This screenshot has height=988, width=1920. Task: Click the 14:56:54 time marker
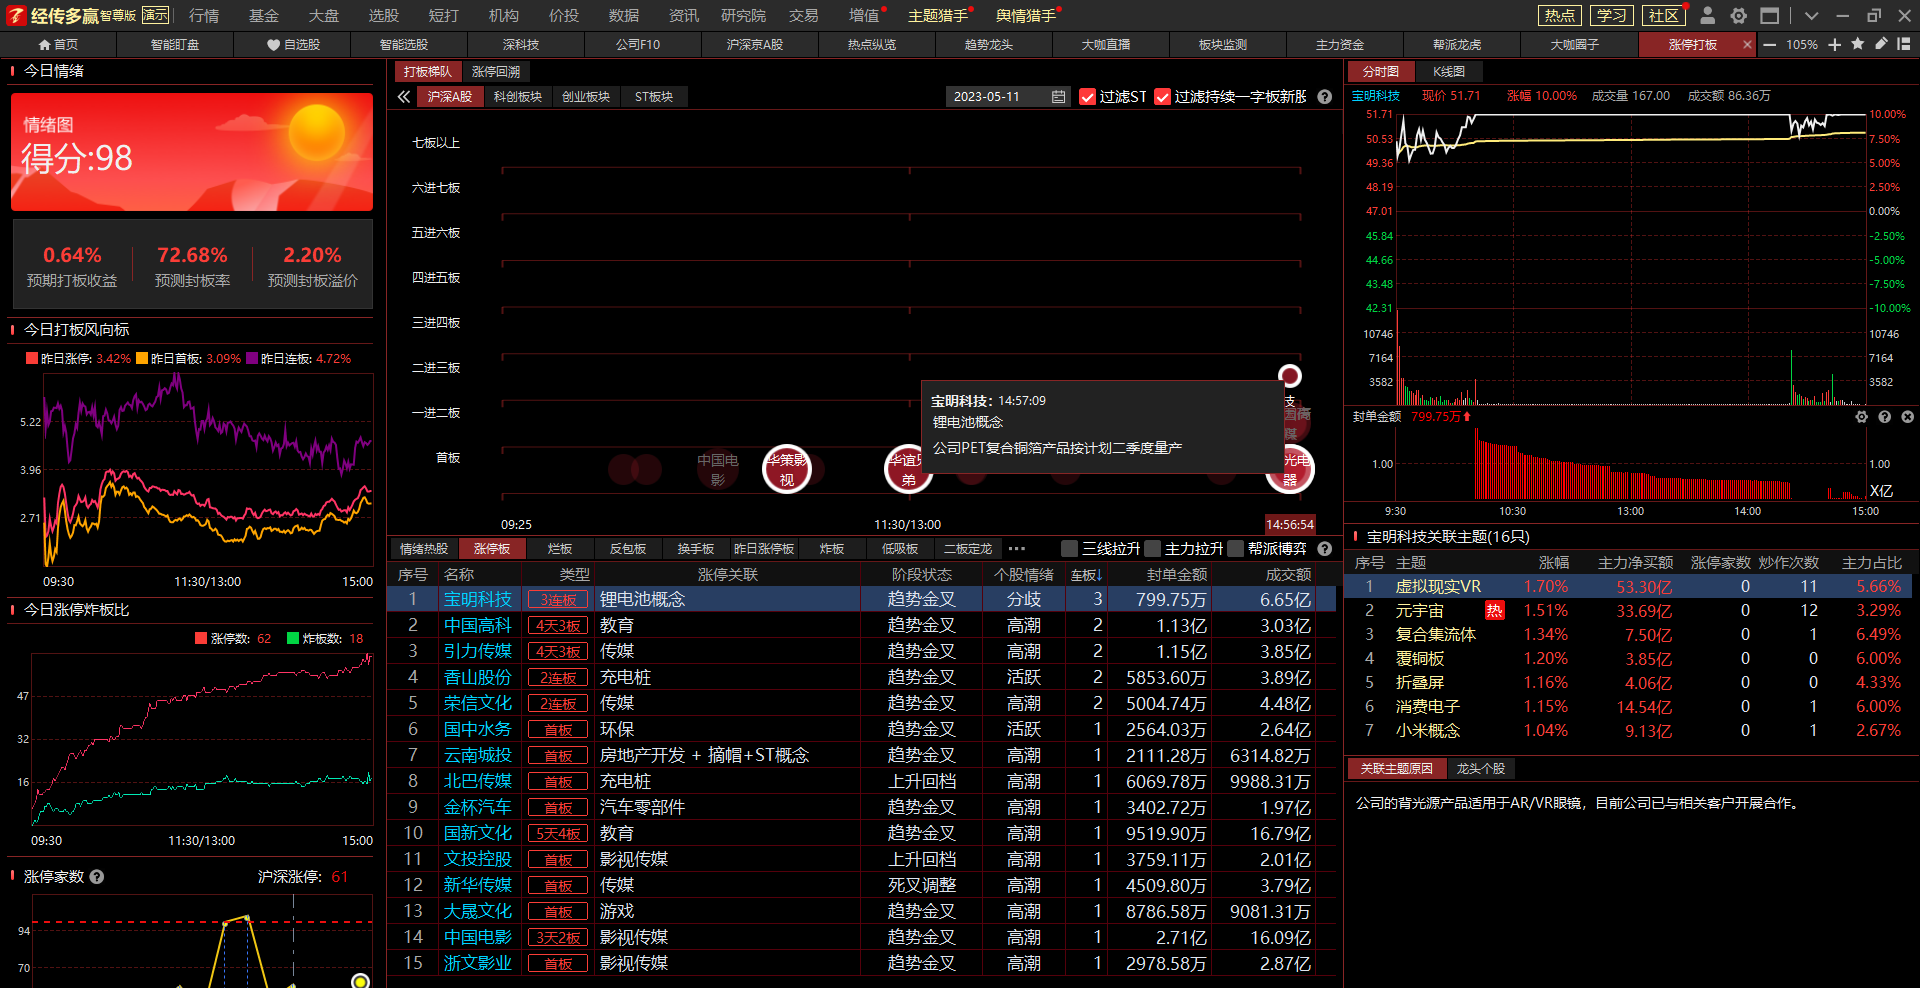1290,524
